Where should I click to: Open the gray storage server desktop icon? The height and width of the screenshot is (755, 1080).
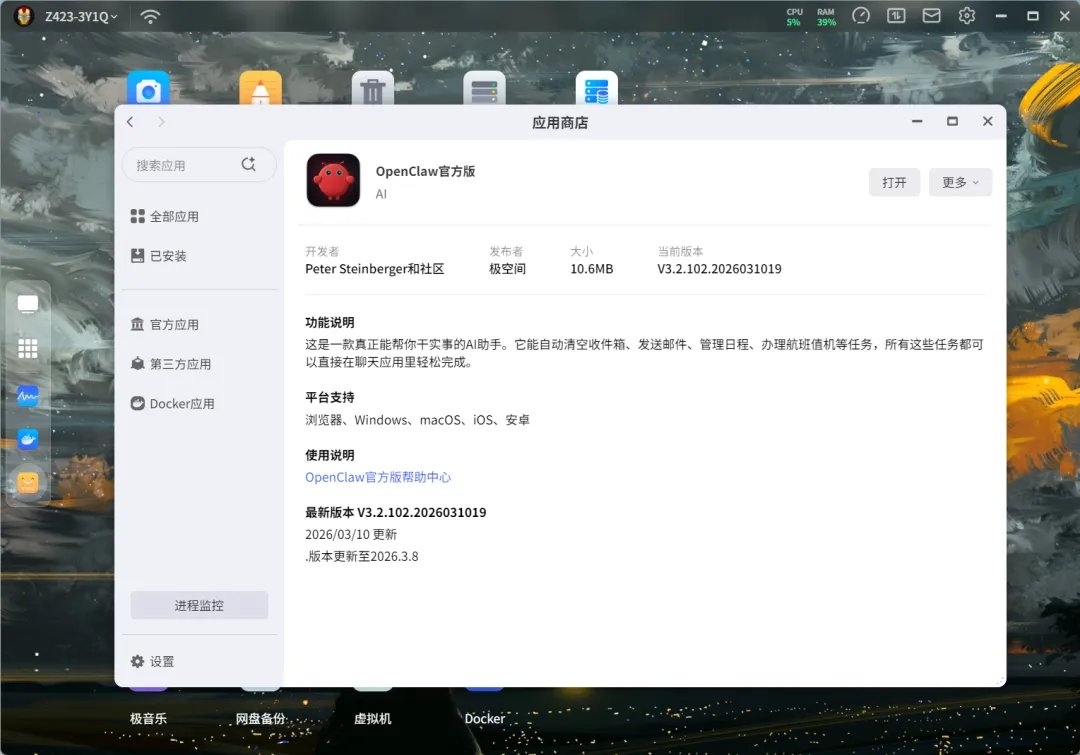pos(484,88)
